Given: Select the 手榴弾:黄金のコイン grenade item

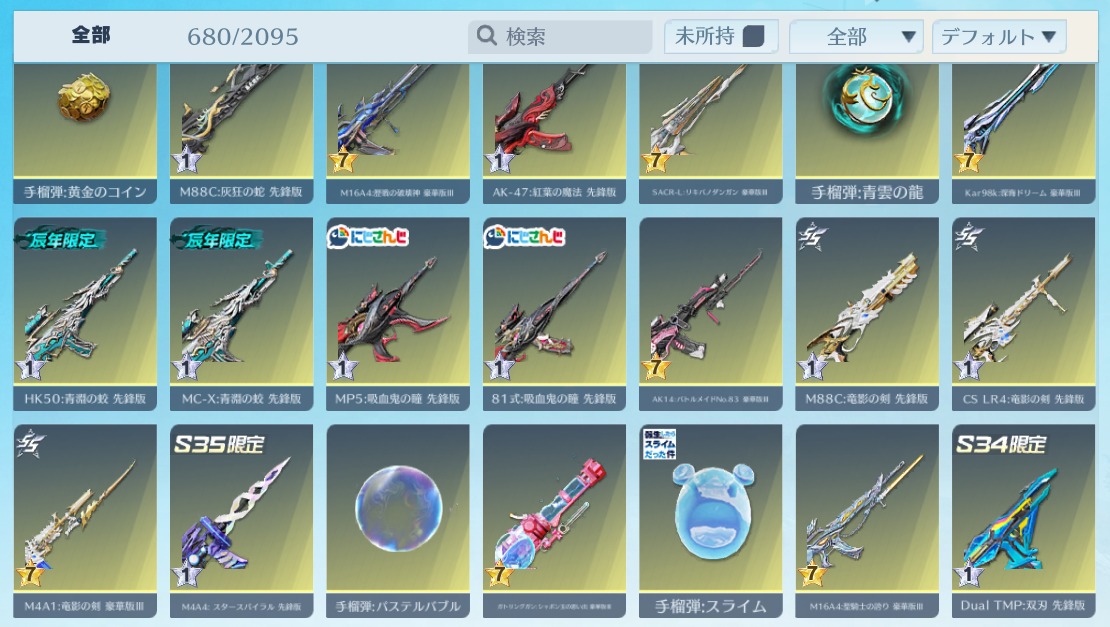Looking at the screenshot, I should pos(85,133).
